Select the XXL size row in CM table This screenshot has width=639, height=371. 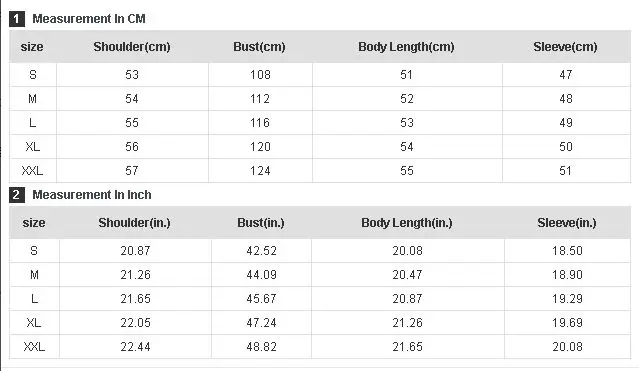pos(320,171)
